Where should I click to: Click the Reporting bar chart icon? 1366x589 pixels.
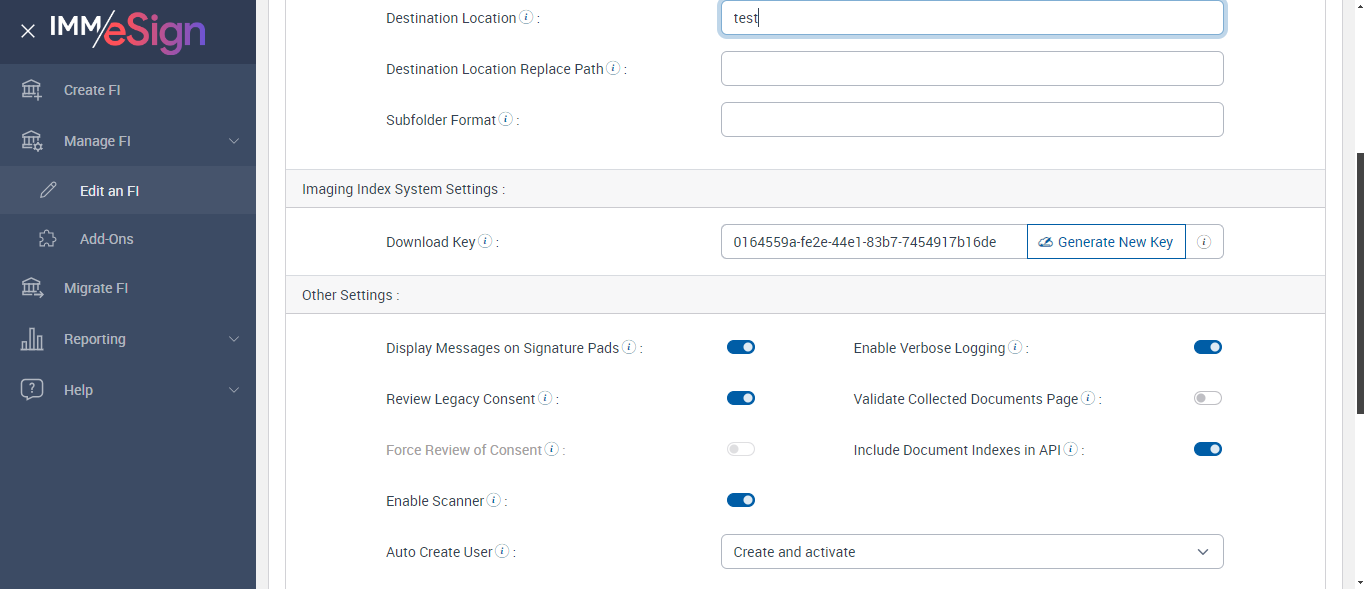coord(32,339)
